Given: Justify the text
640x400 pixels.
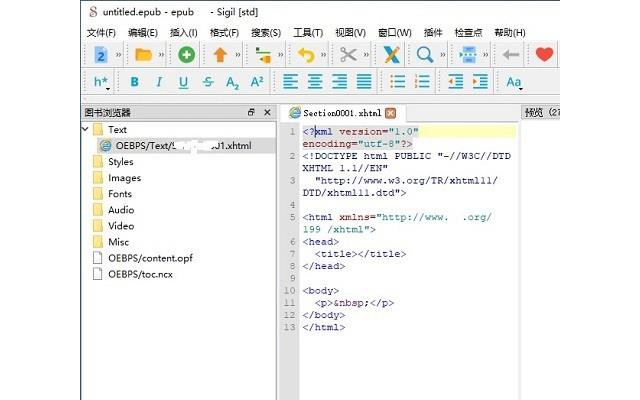Looking at the screenshot, I should point(364,82).
